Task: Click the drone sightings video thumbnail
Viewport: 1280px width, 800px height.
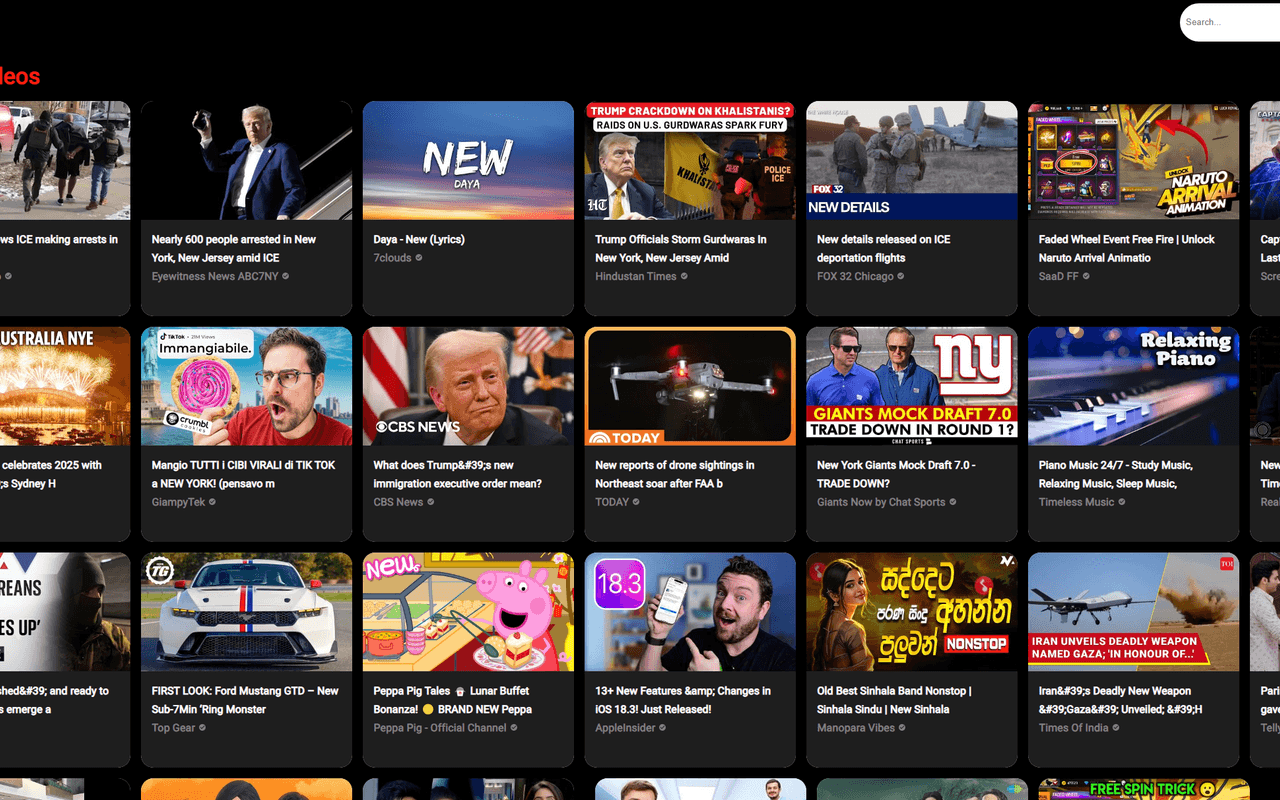Action: pos(689,385)
